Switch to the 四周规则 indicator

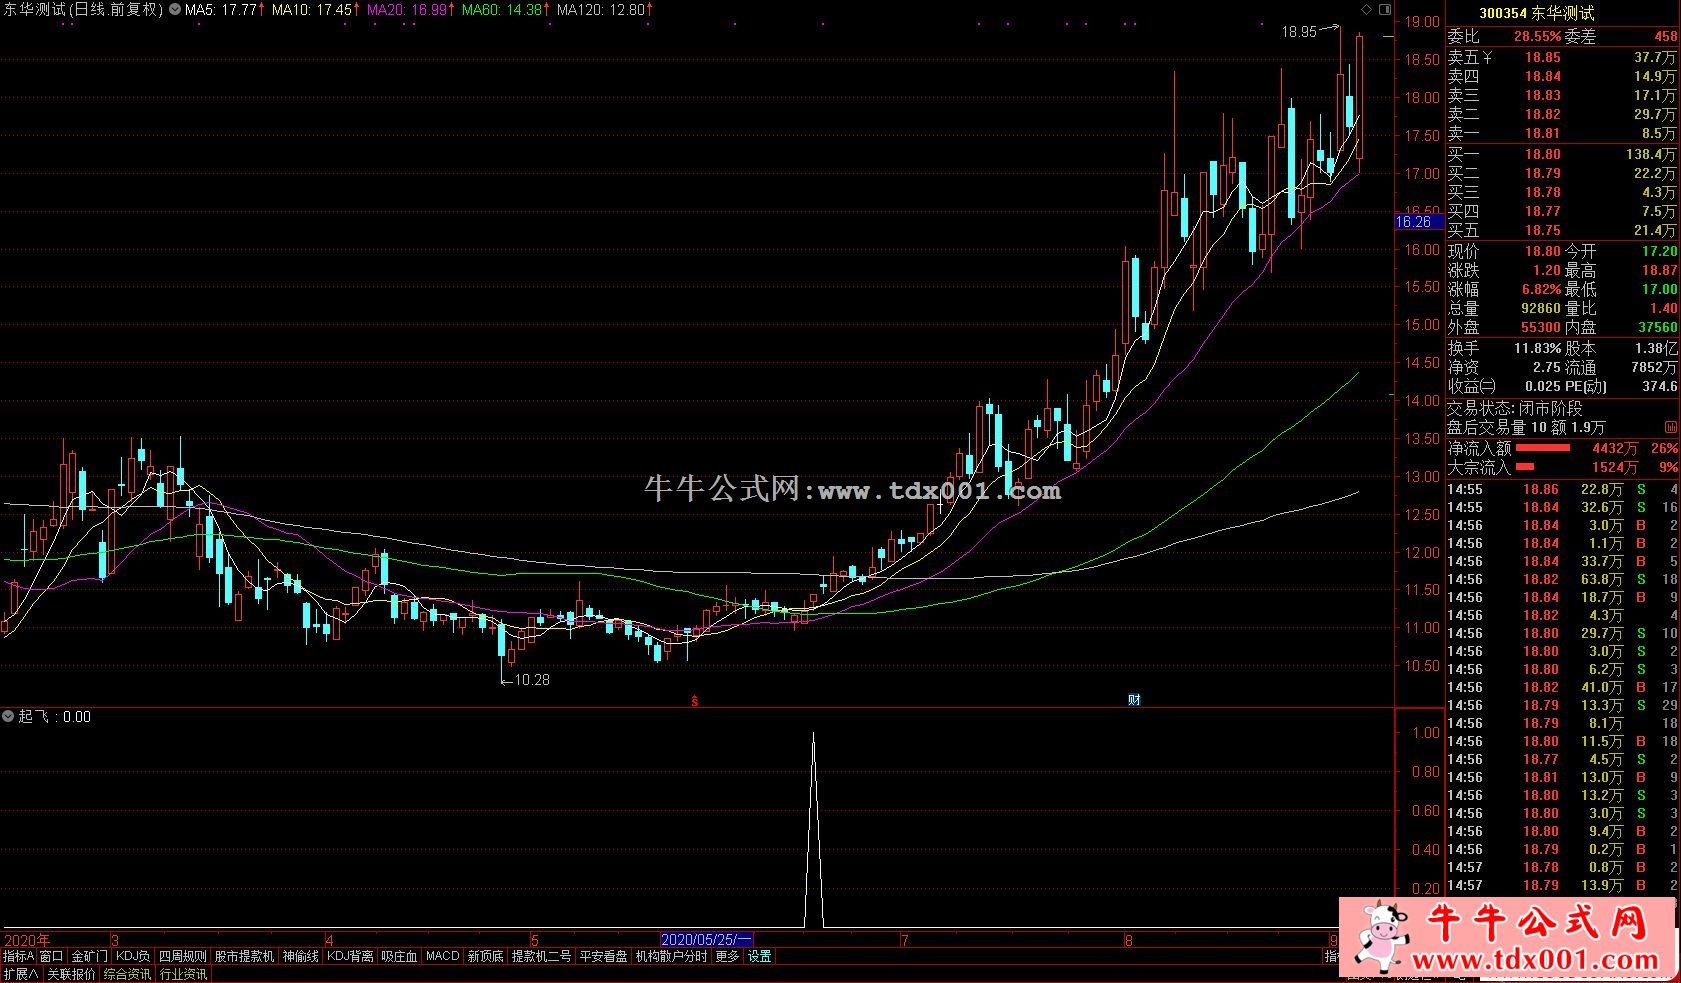coord(183,957)
